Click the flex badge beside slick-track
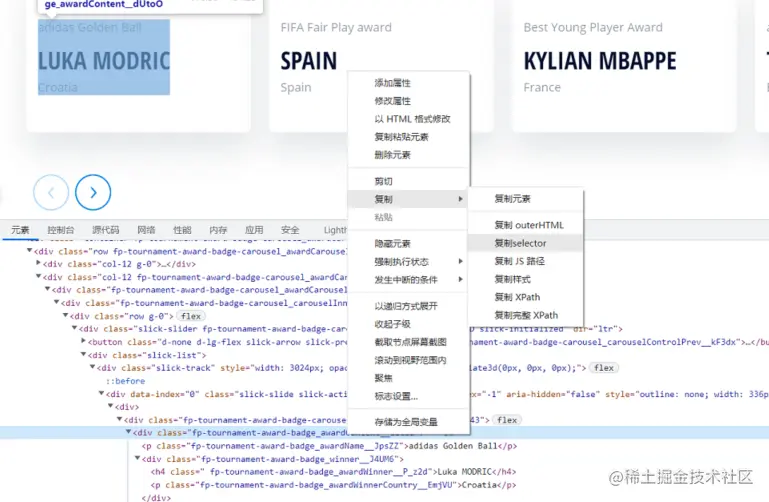This screenshot has height=502, width=769. 604,368
